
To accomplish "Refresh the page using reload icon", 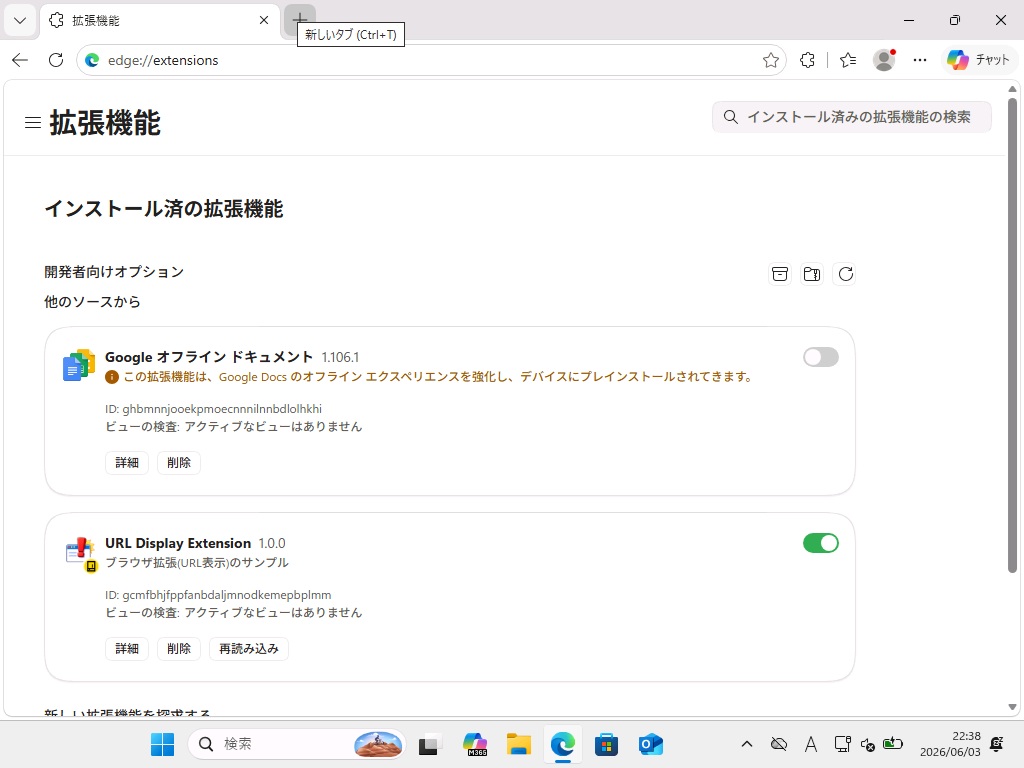I will (56, 60).
